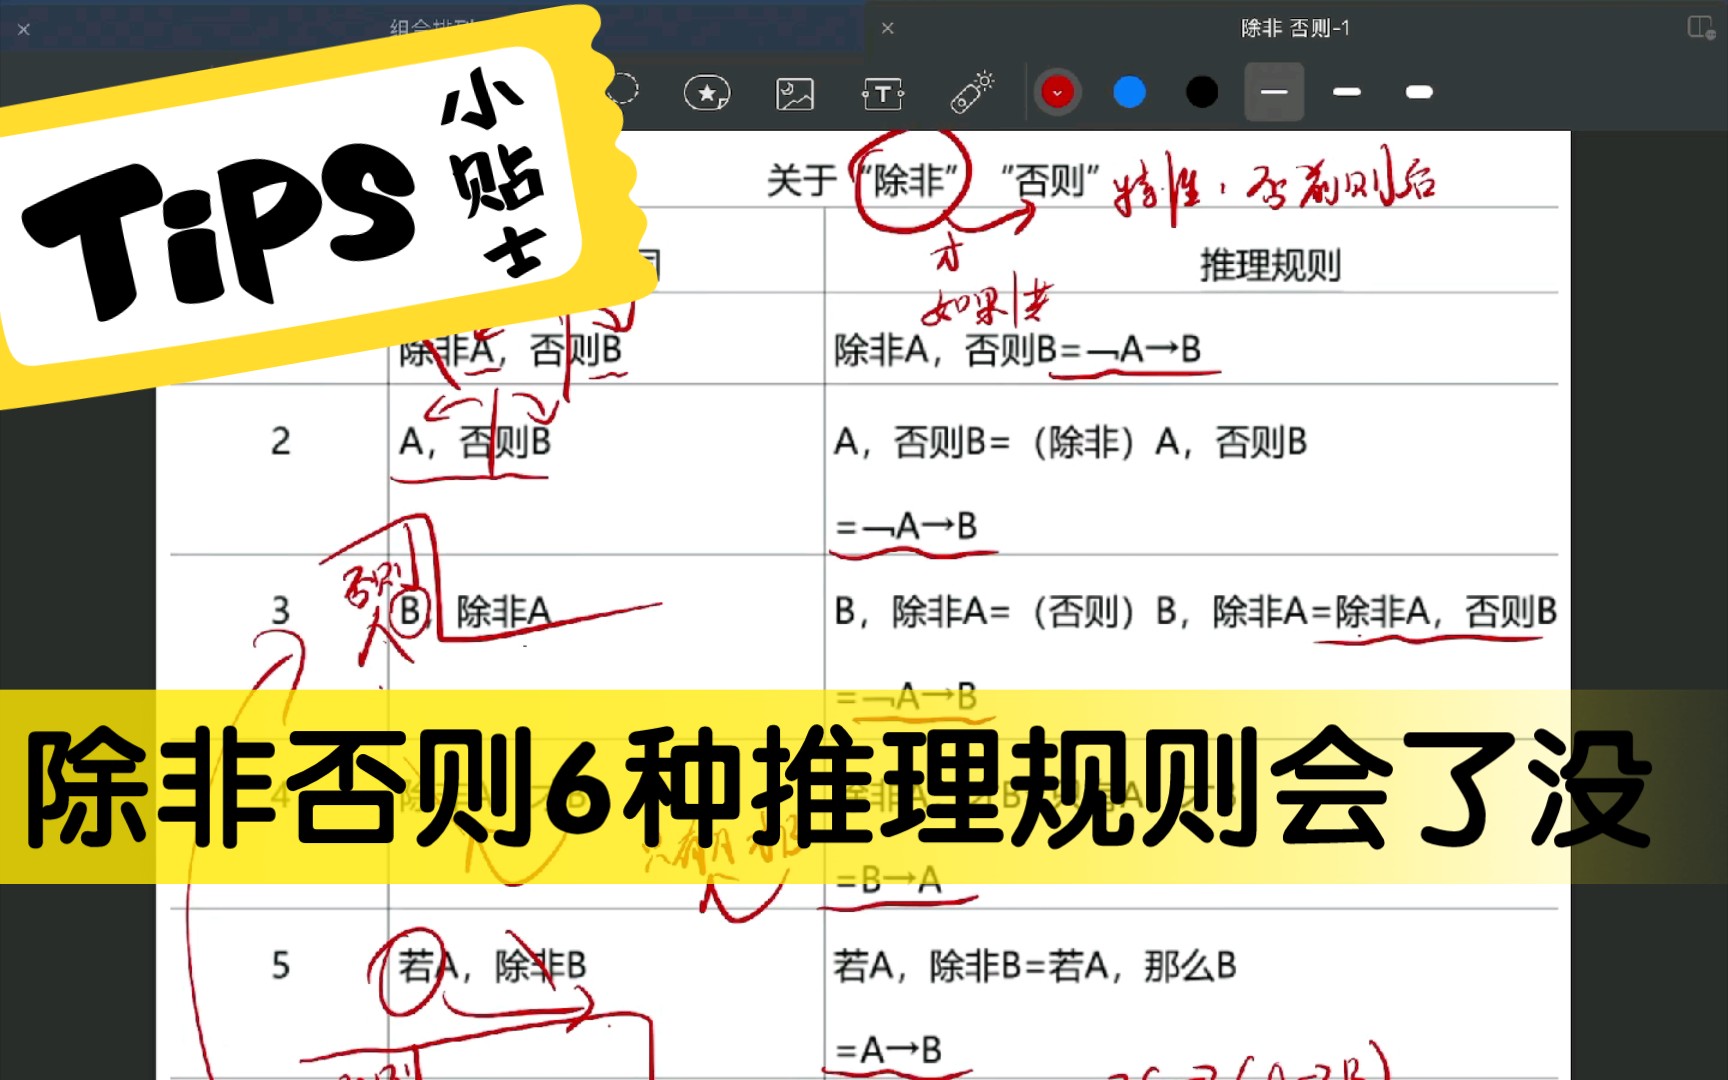Select the lasso selection tool
1728x1080 pixels.
point(621,90)
